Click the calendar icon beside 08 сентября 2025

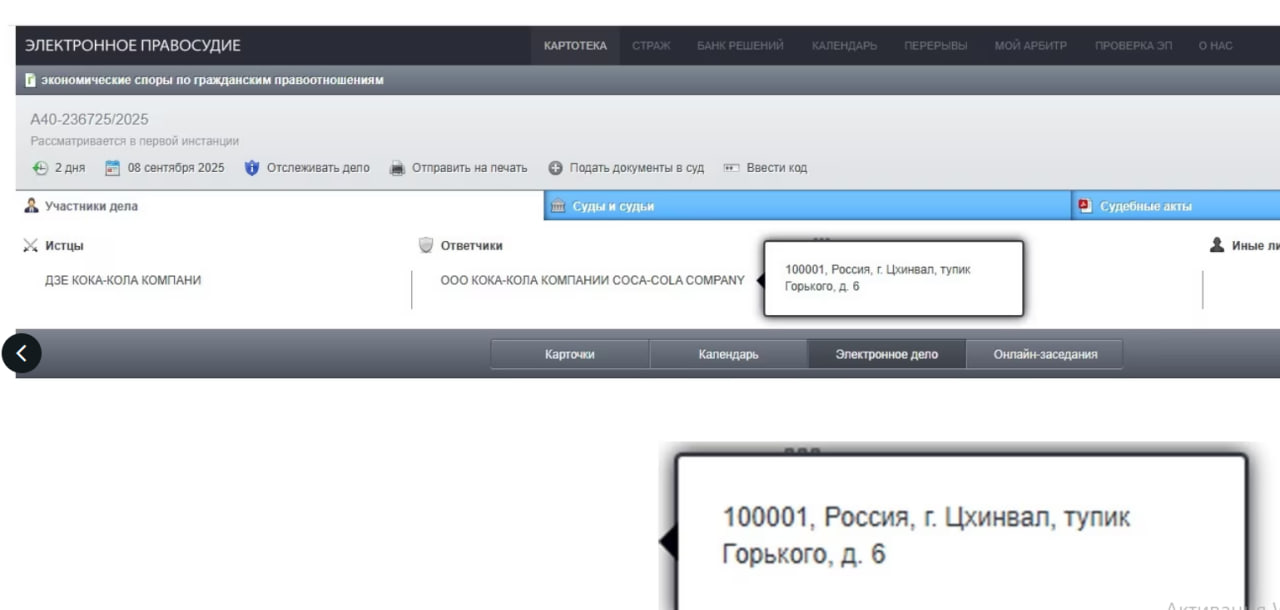[x=113, y=168]
